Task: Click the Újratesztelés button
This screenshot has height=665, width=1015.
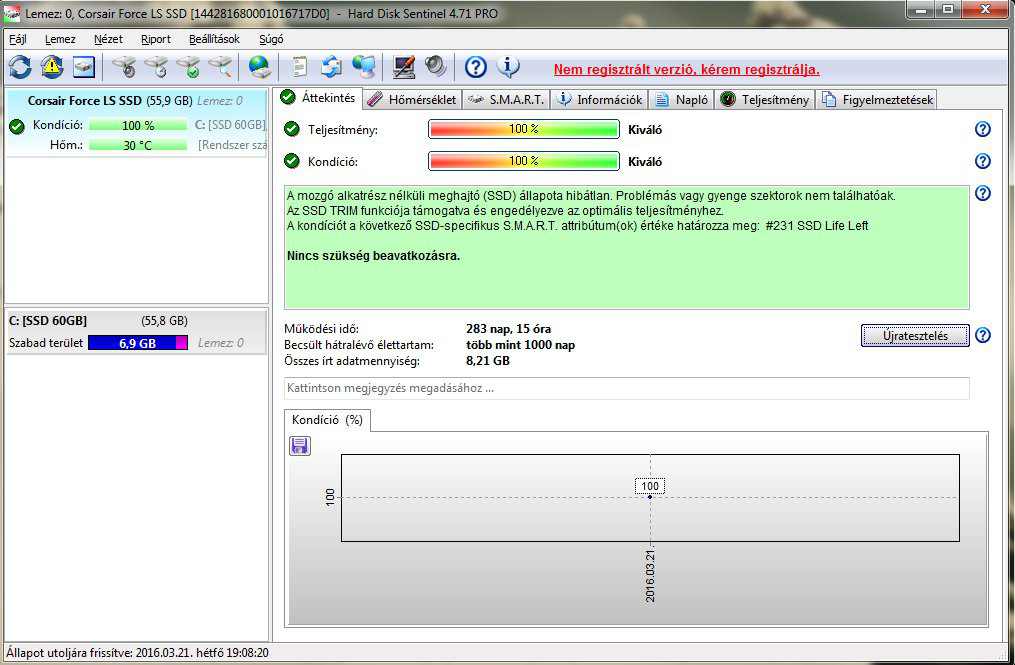Action: click(915, 335)
